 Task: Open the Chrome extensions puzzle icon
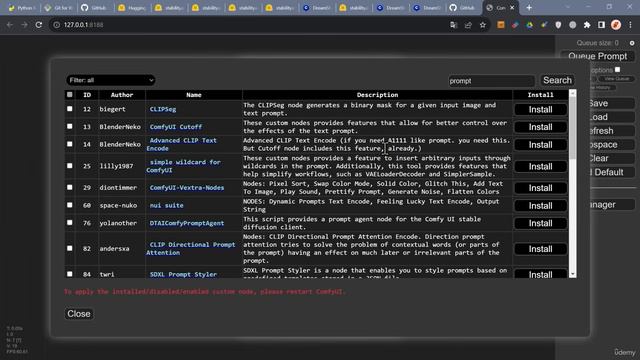coord(587,25)
